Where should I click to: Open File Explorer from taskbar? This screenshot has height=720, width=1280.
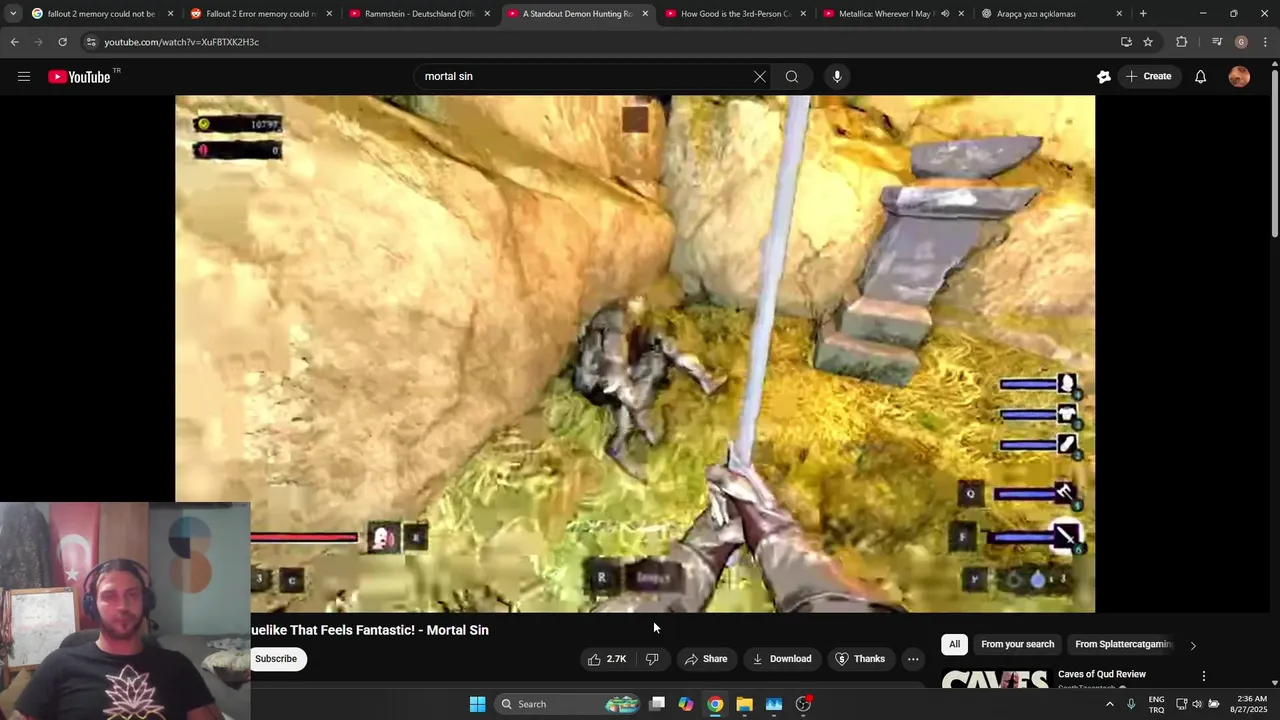(x=744, y=704)
